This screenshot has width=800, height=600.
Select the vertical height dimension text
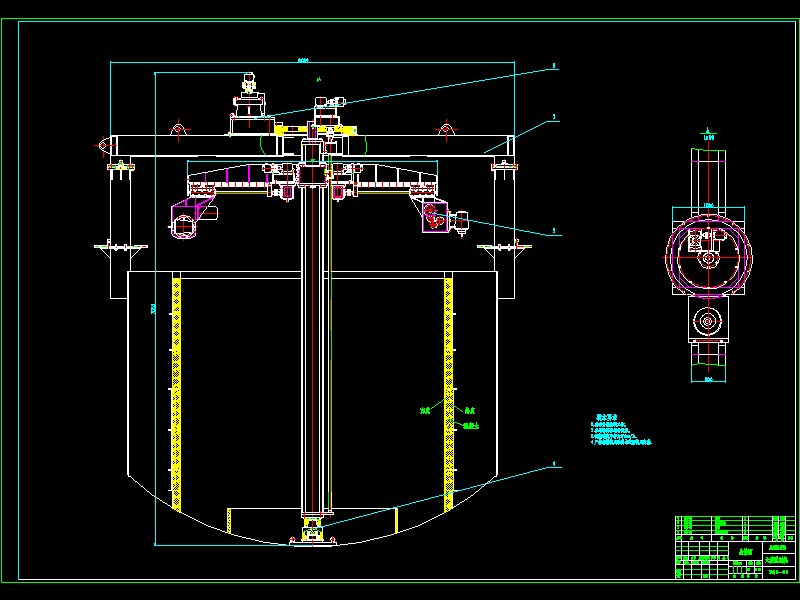tap(154, 309)
